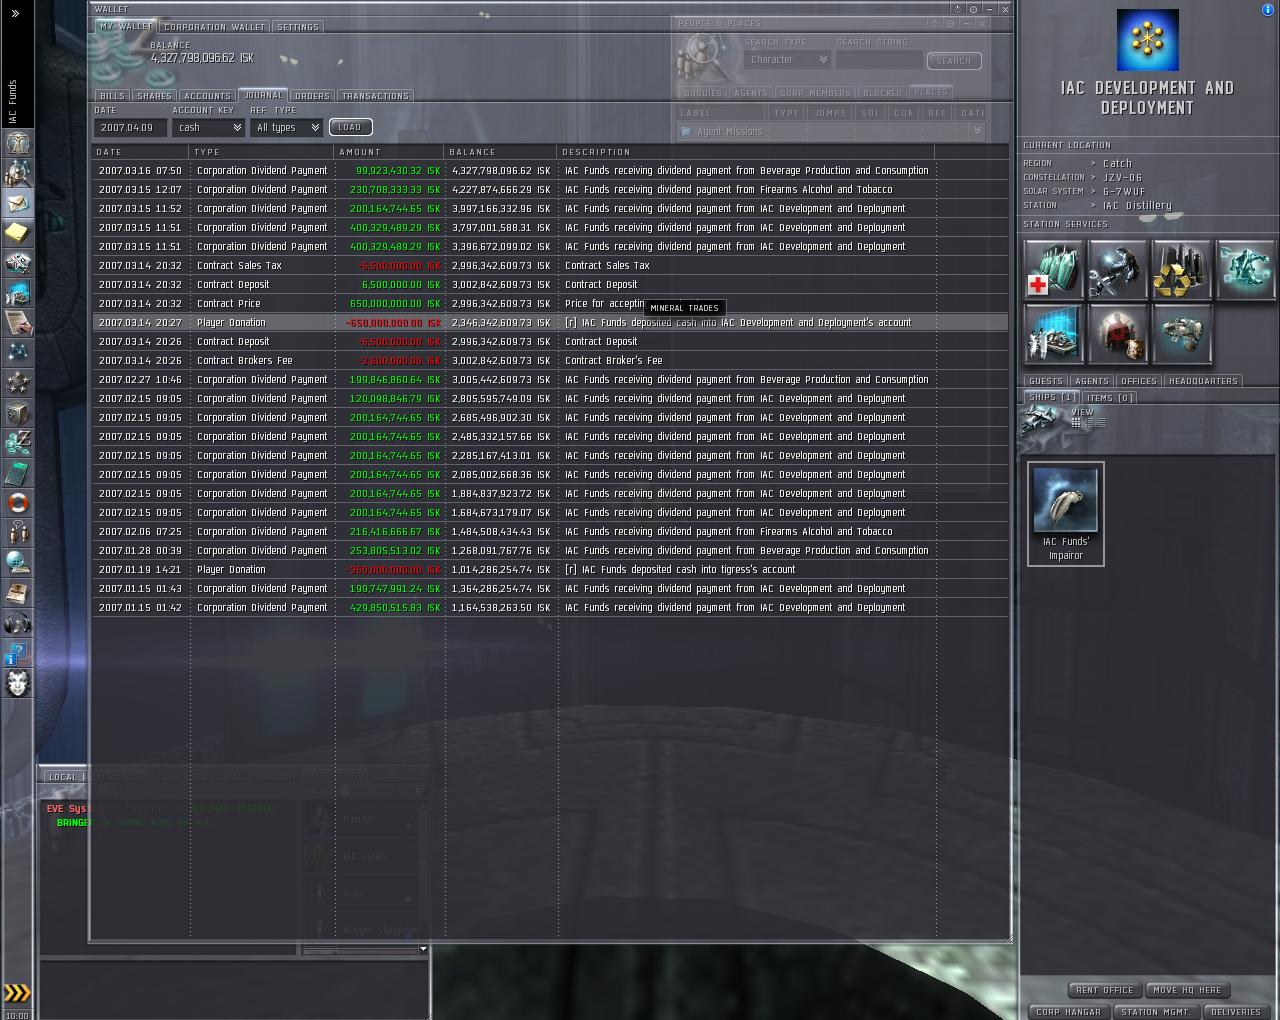1280x1020 pixels.
Task: Open the cube-shaped sidebar icon
Action: pyautogui.click(x=18, y=413)
